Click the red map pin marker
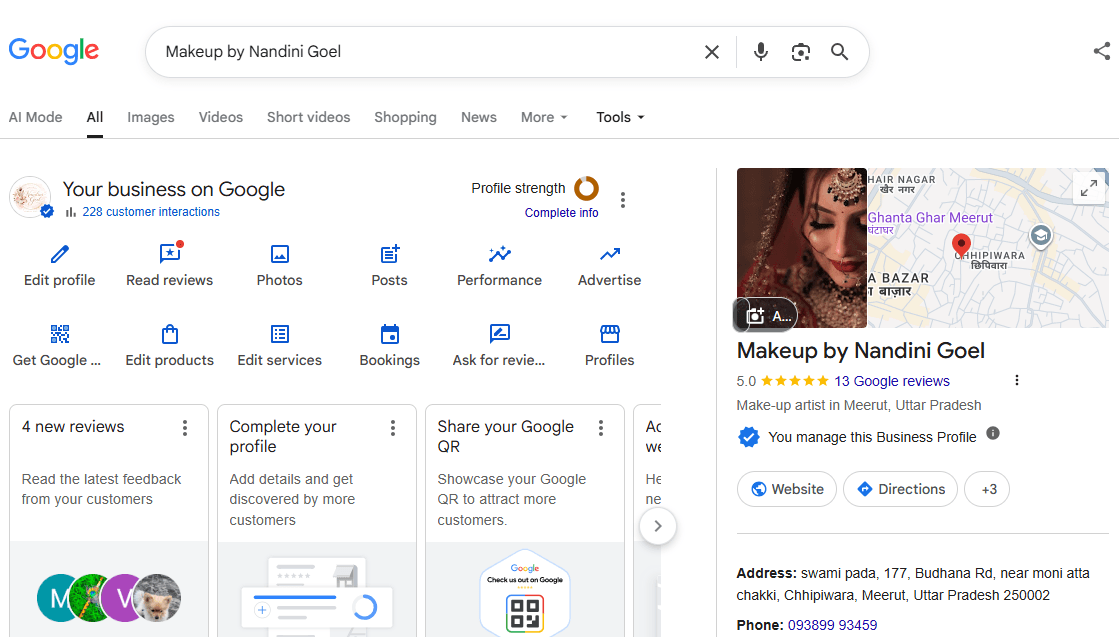This screenshot has width=1119, height=637. [961, 245]
